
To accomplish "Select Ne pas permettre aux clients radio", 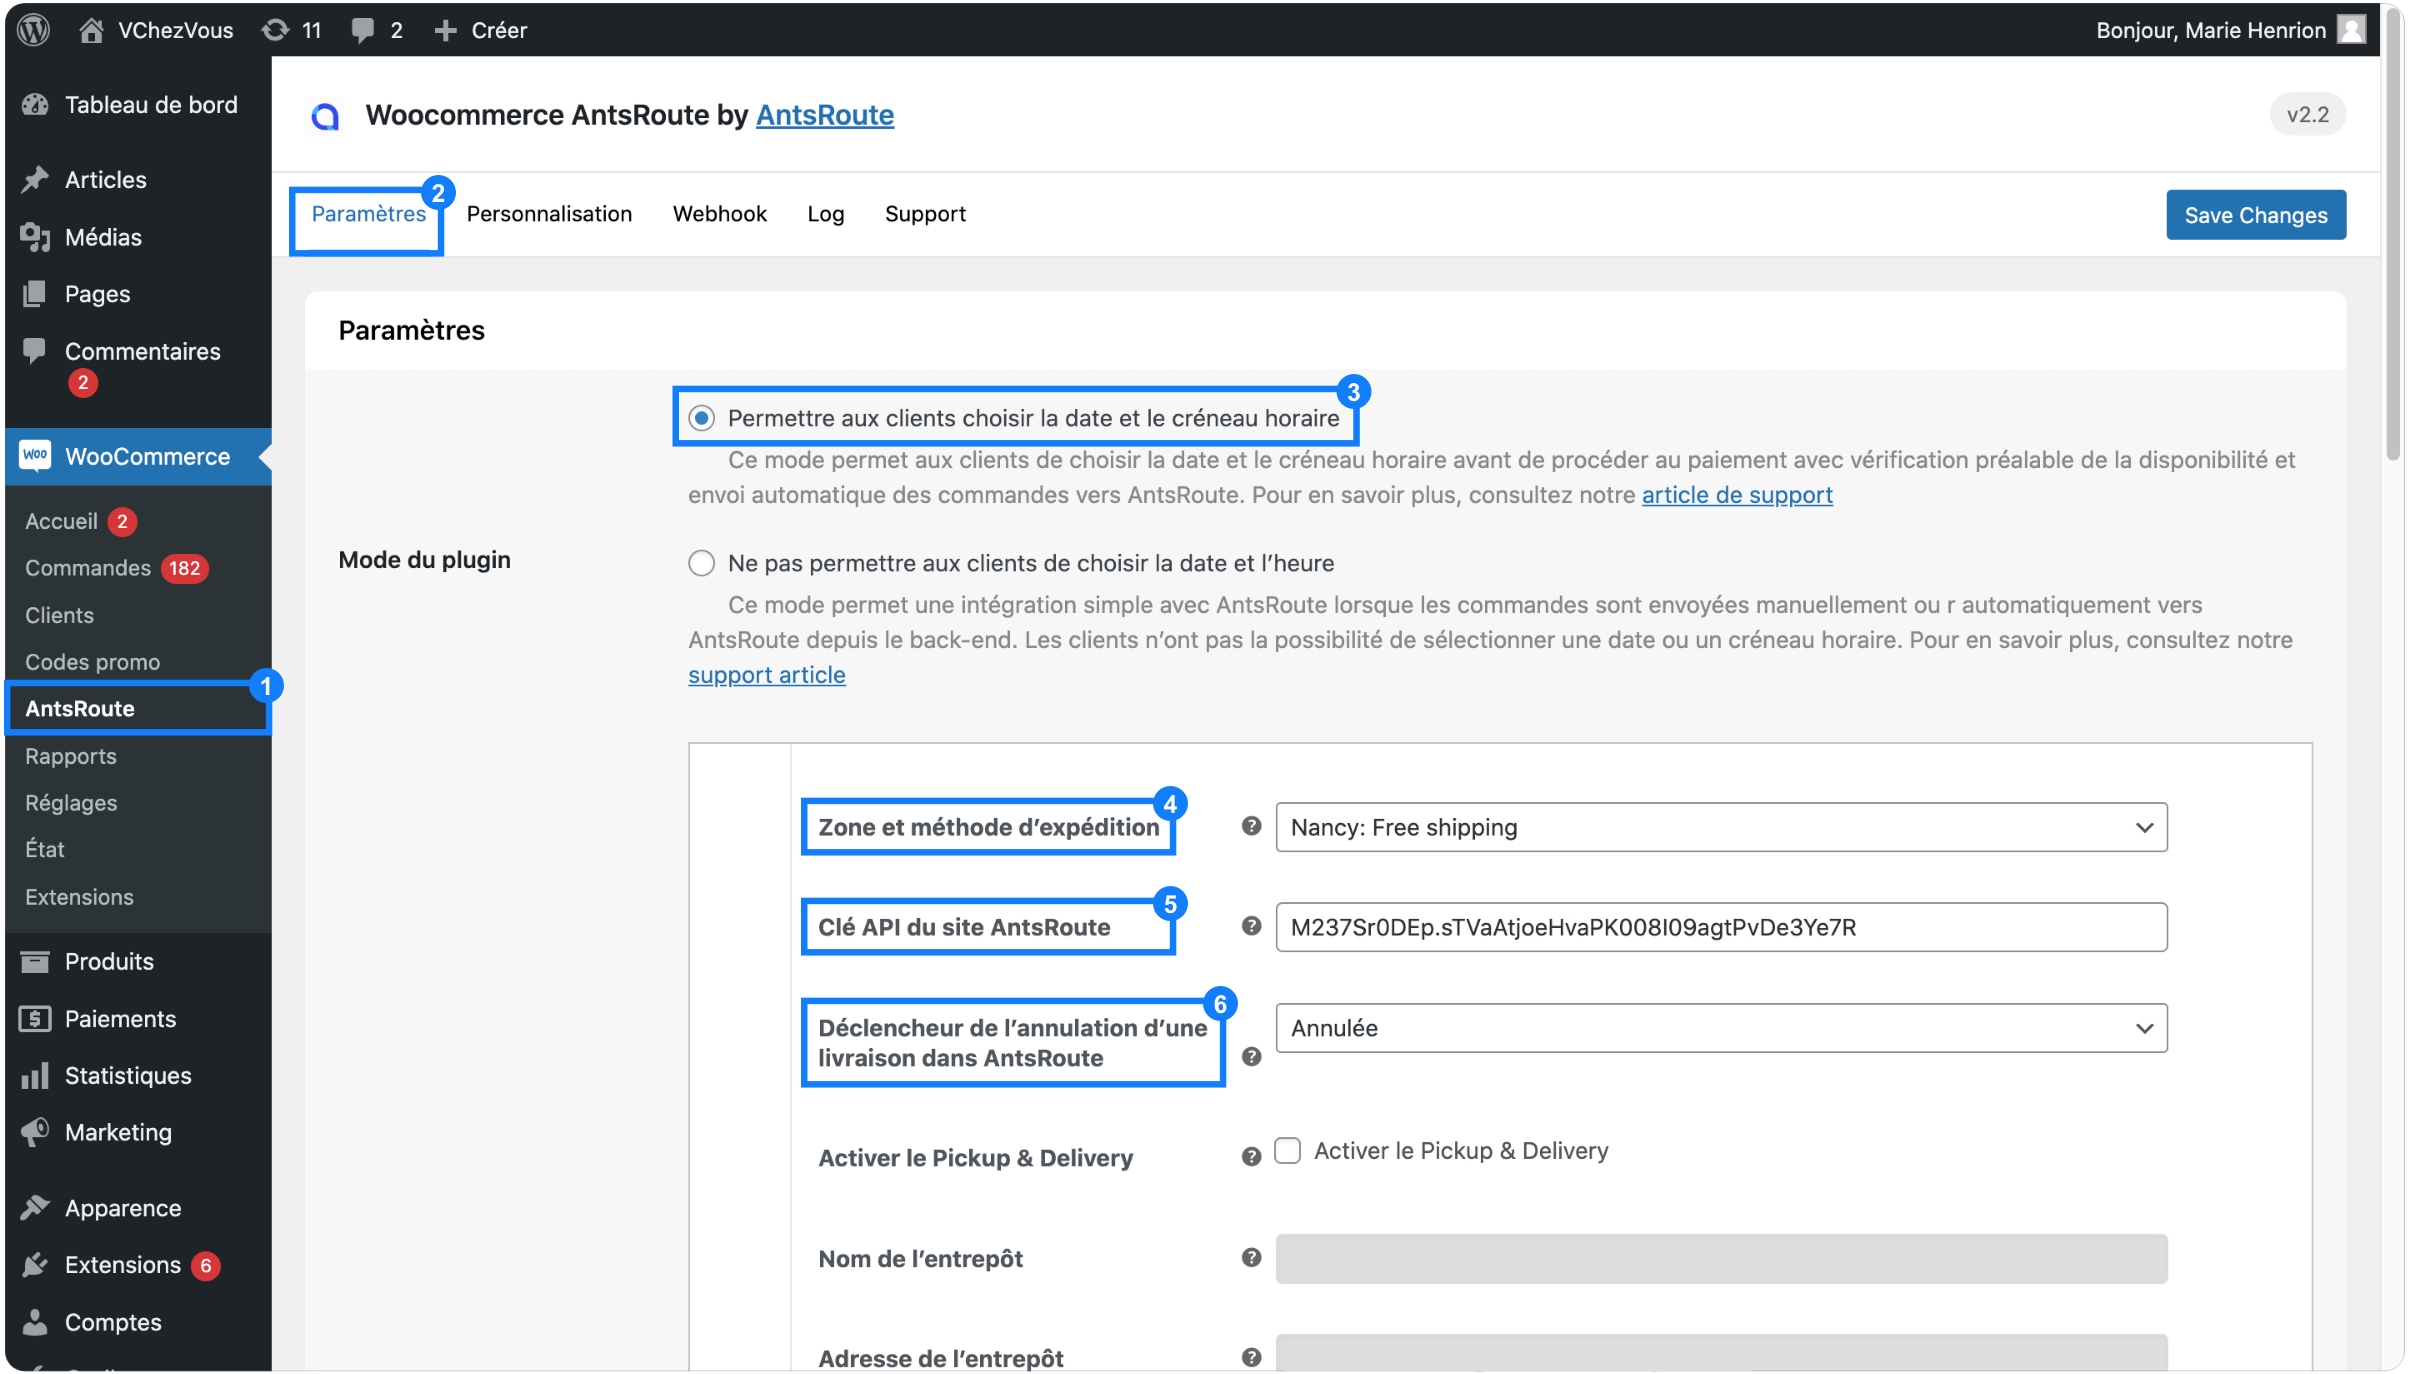I will (x=702, y=563).
